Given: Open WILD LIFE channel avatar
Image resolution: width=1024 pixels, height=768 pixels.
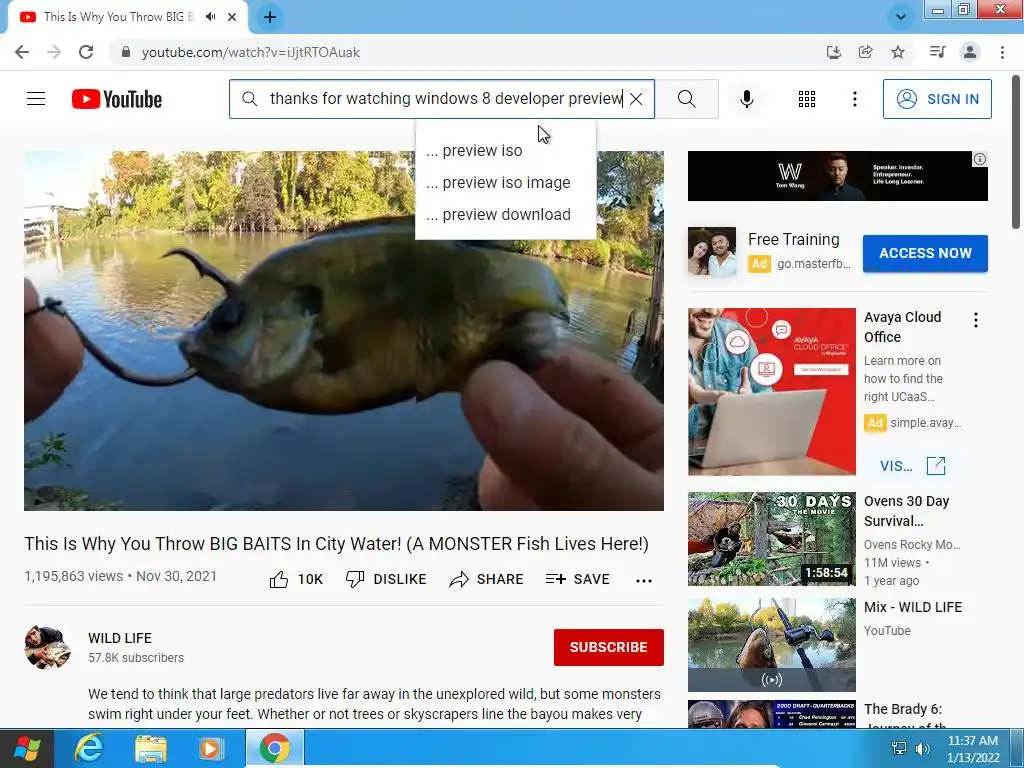Looking at the screenshot, I should click(x=47, y=647).
